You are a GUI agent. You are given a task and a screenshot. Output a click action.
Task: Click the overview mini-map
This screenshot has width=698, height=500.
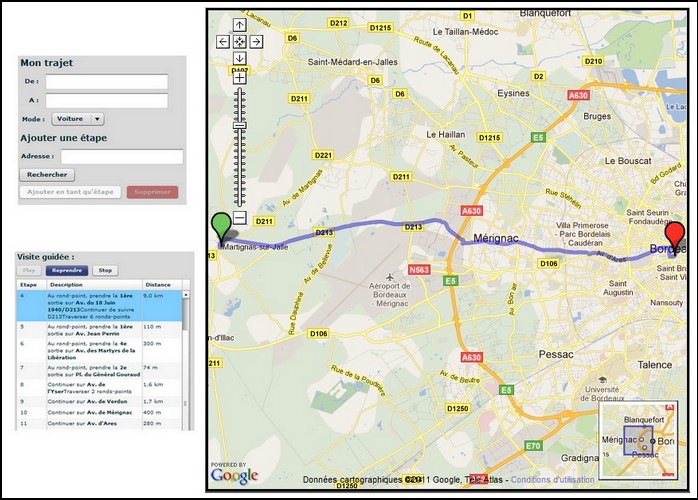(x=638, y=440)
